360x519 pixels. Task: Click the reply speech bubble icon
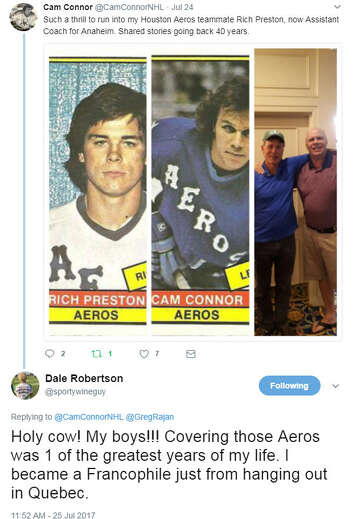[49, 354]
